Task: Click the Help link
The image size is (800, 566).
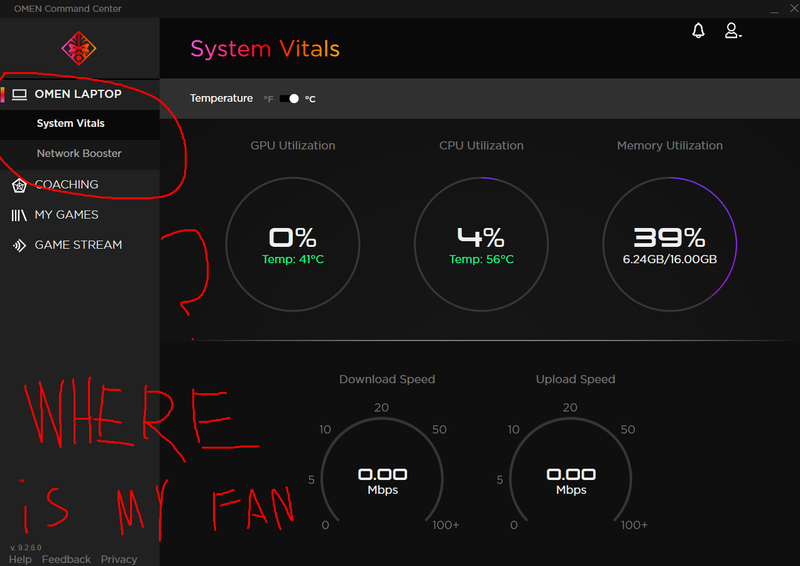Action: [x=20, y=559]
